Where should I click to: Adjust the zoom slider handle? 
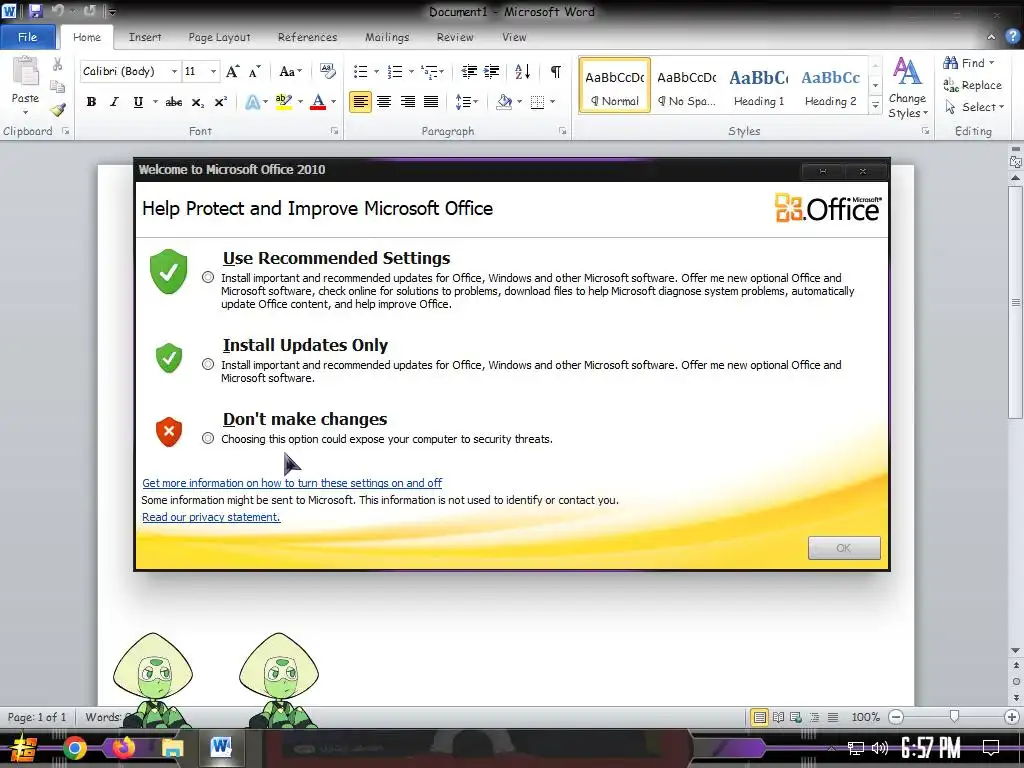pyautogui.click(x=954, y=716)
